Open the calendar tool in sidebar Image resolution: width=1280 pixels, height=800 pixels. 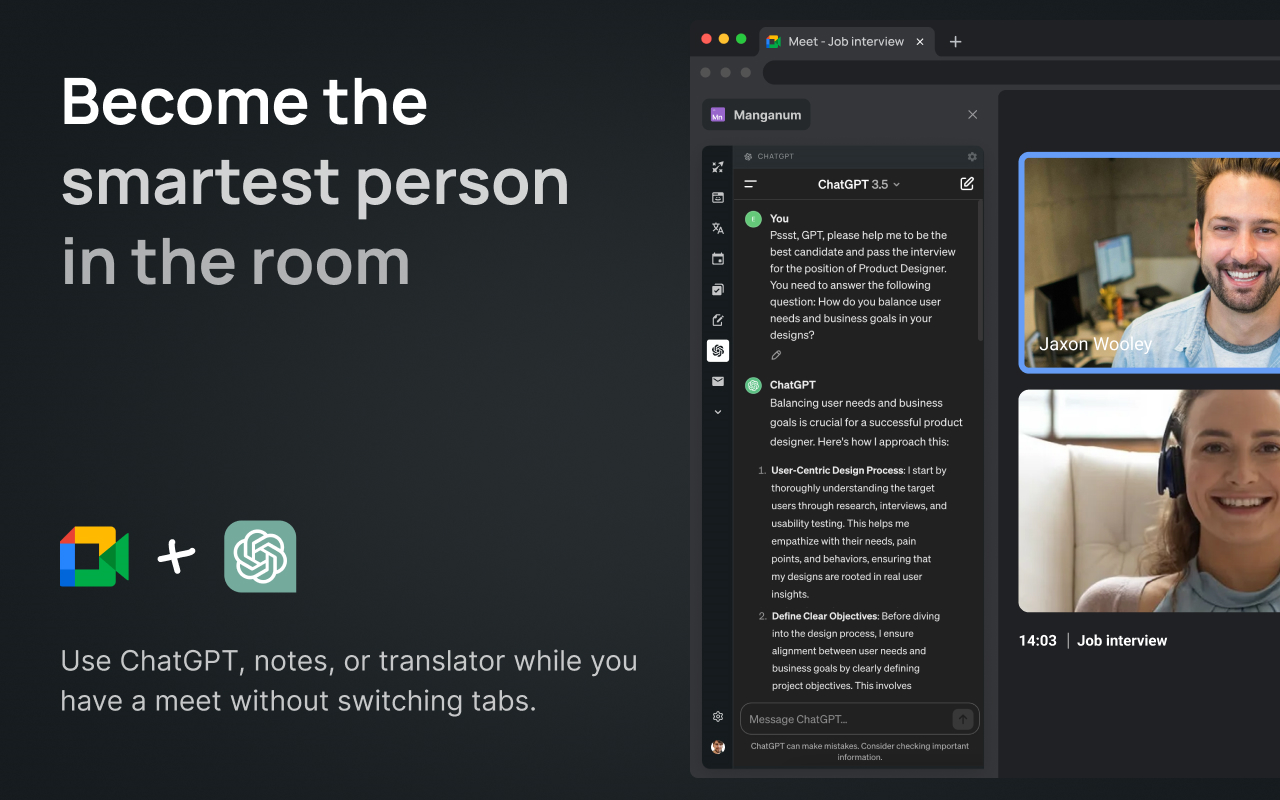(x=717, y=259)
